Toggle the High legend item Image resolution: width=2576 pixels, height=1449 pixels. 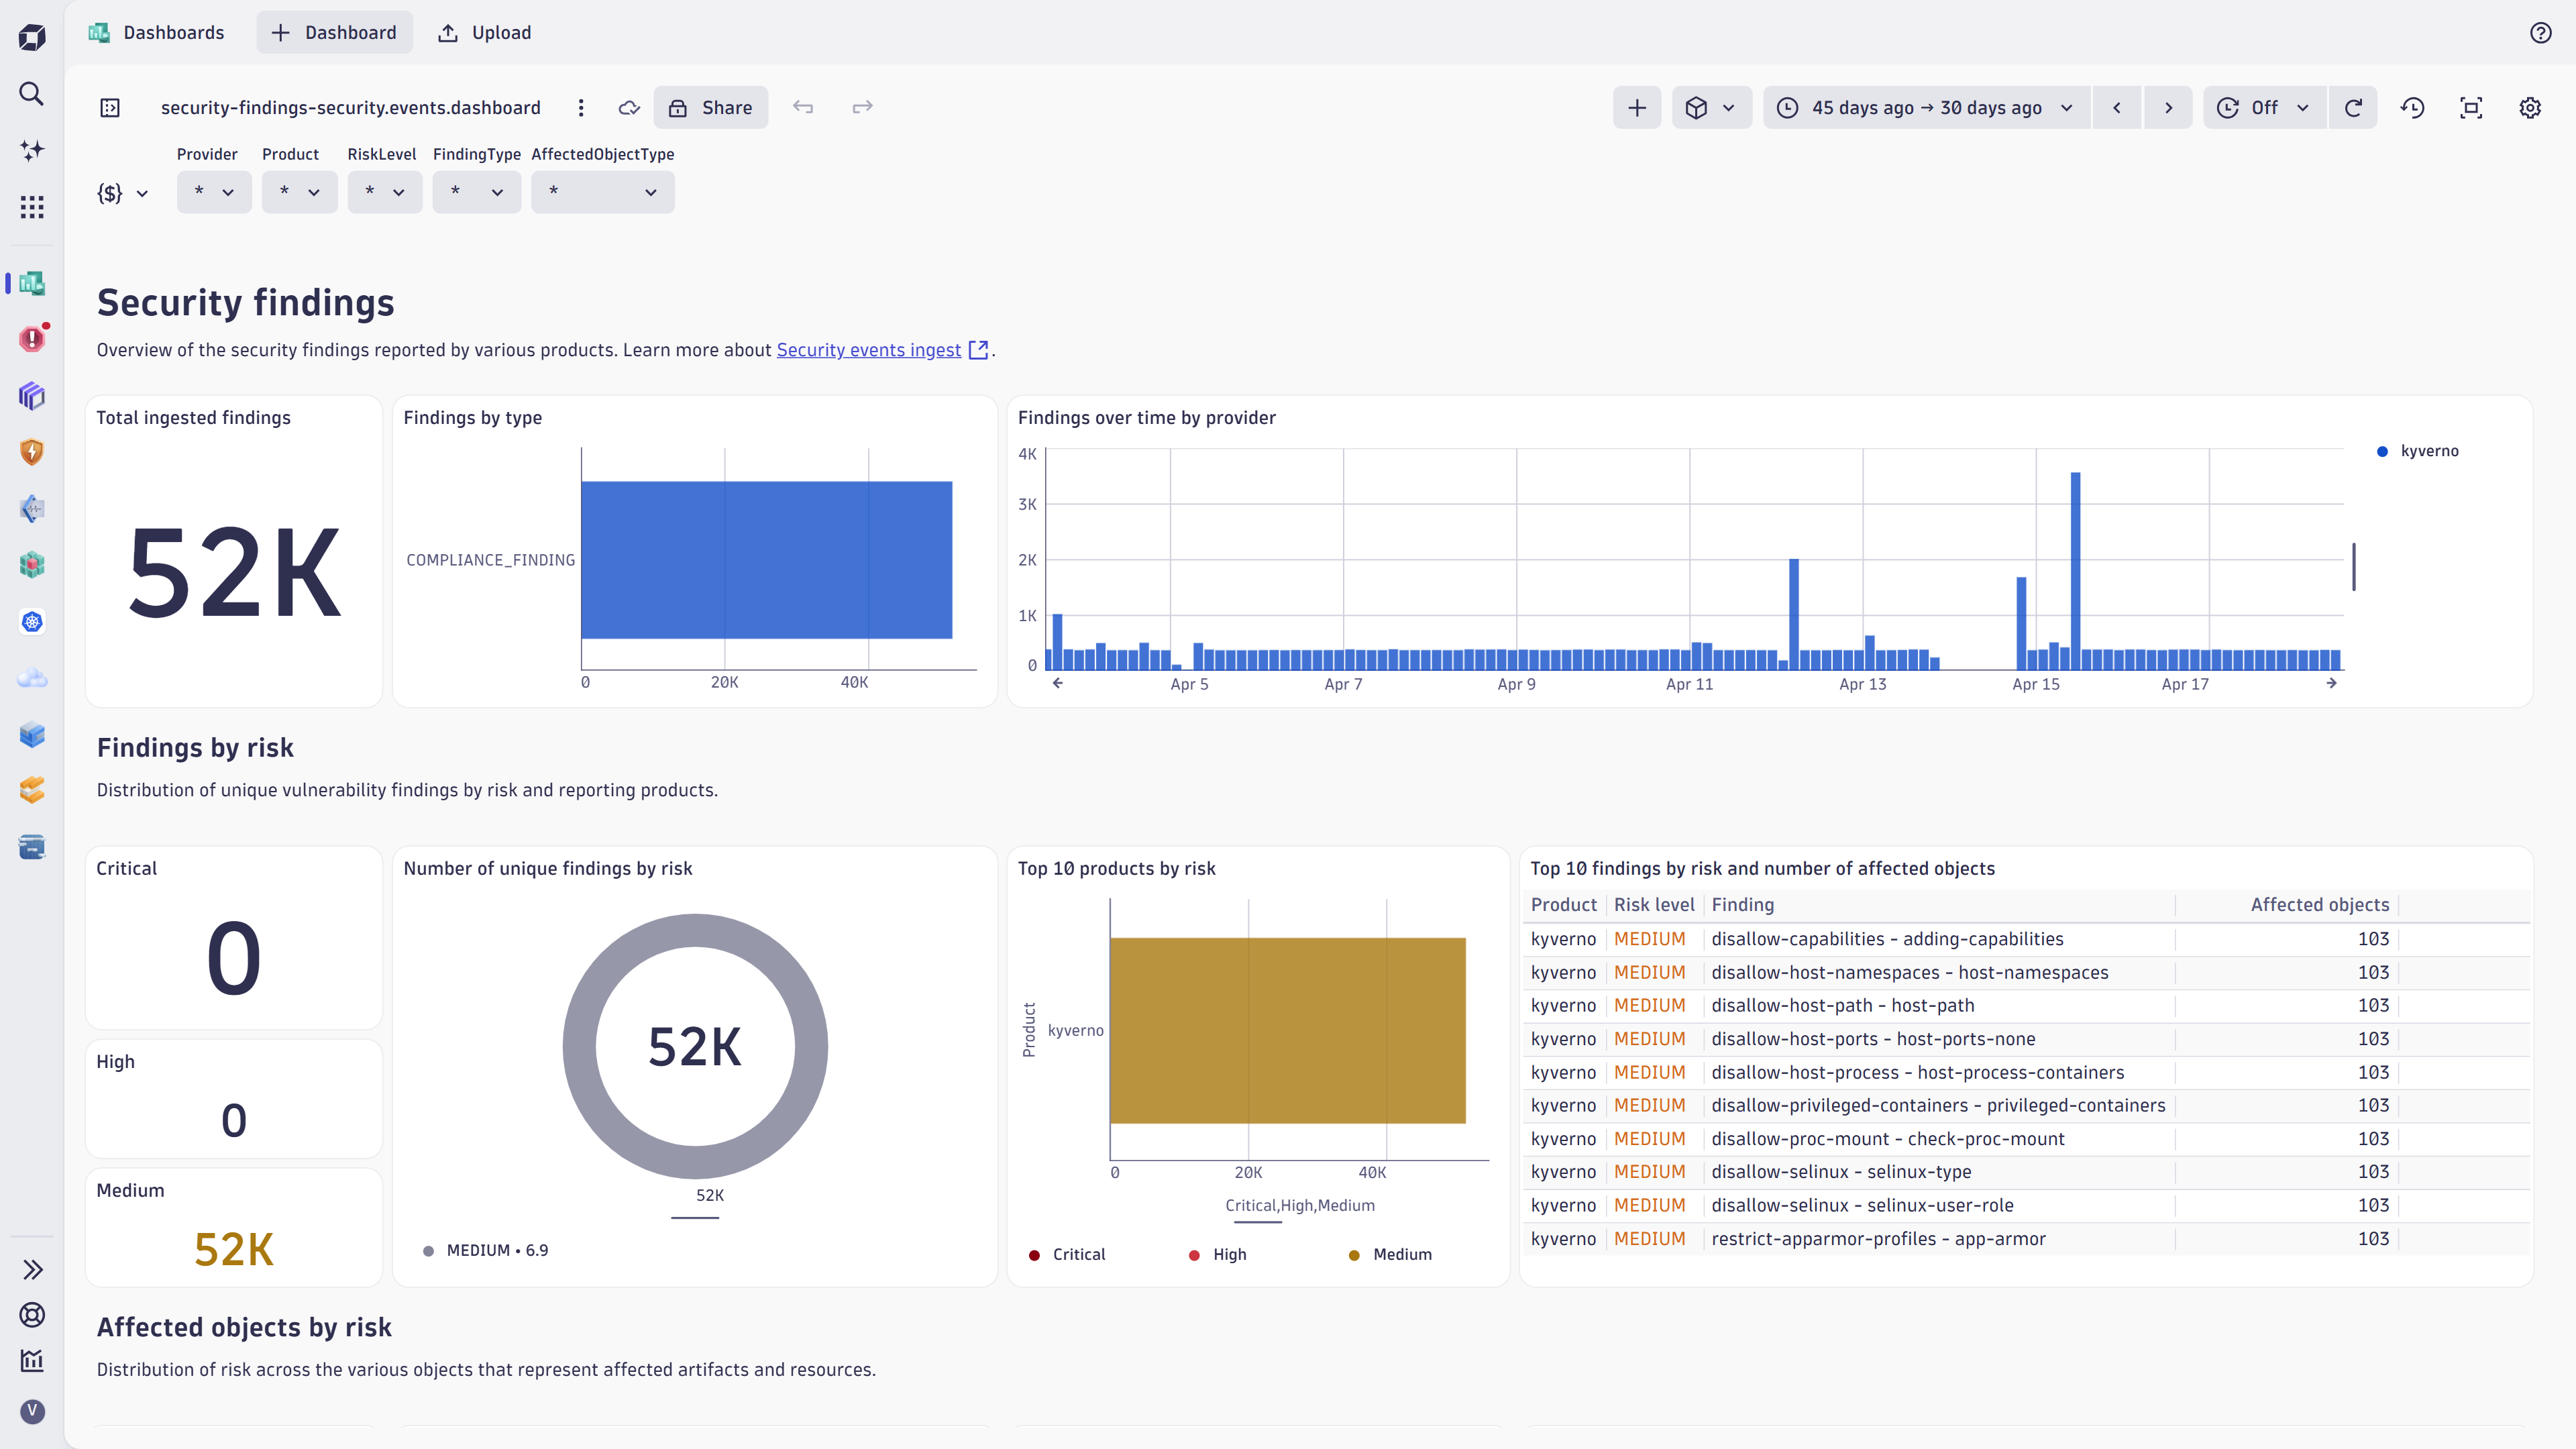click(1217, 1255)
